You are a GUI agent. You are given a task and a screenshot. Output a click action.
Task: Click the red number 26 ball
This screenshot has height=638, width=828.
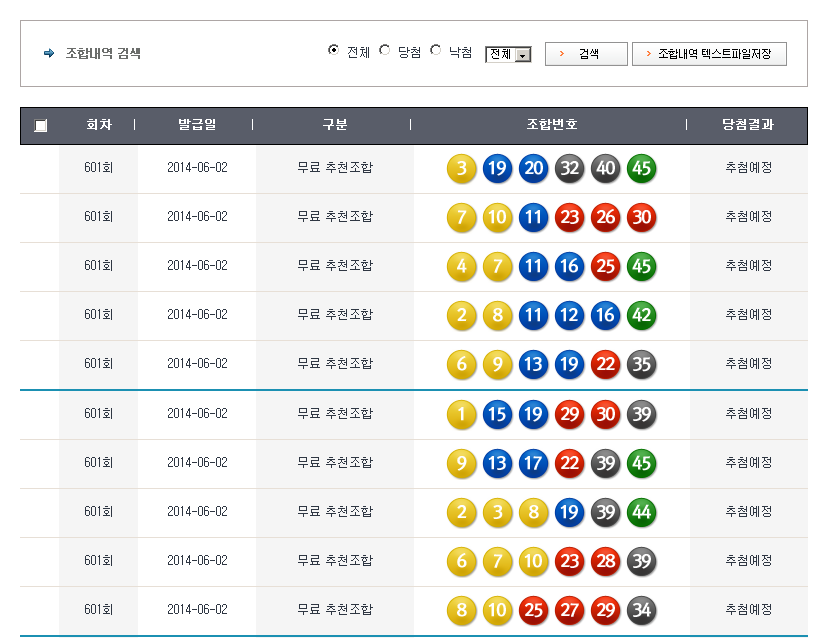point(606,217)
